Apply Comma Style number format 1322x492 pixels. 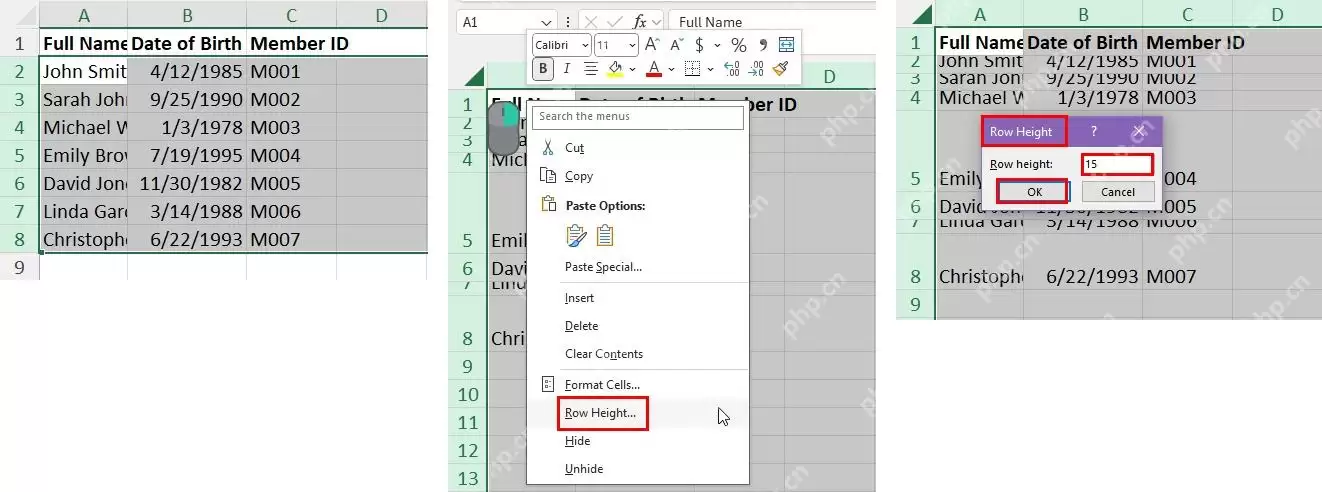pyautogui.click(x=763, y=45)
